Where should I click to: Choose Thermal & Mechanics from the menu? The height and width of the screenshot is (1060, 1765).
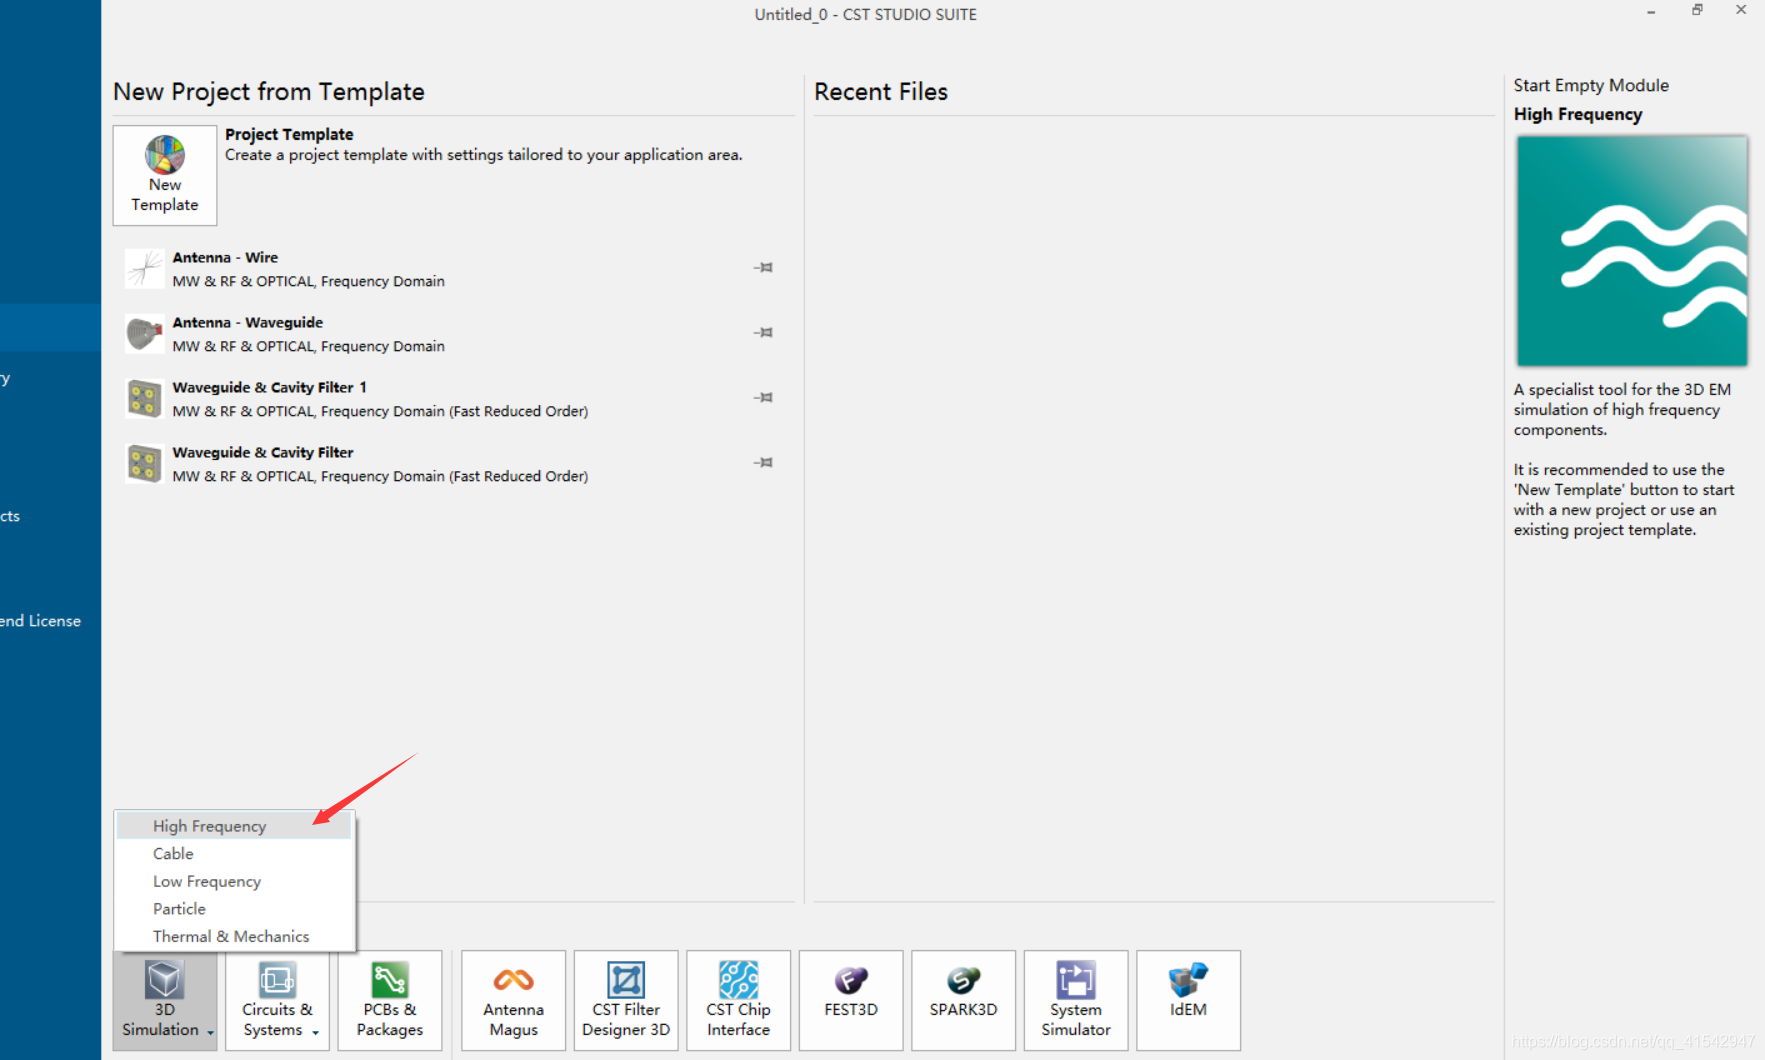(234, 936)
